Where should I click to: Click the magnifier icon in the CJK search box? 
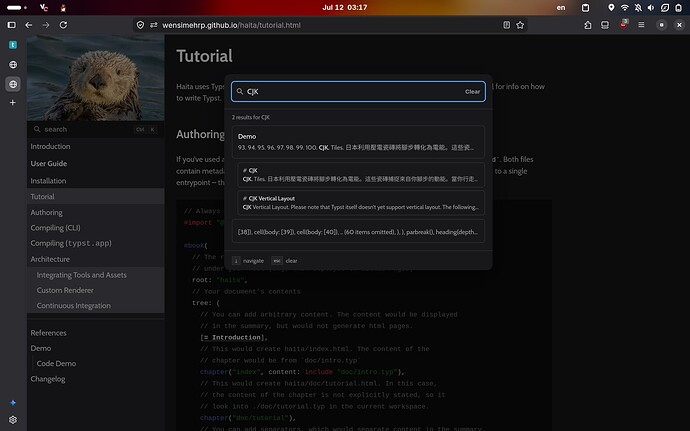click(240, 92)
